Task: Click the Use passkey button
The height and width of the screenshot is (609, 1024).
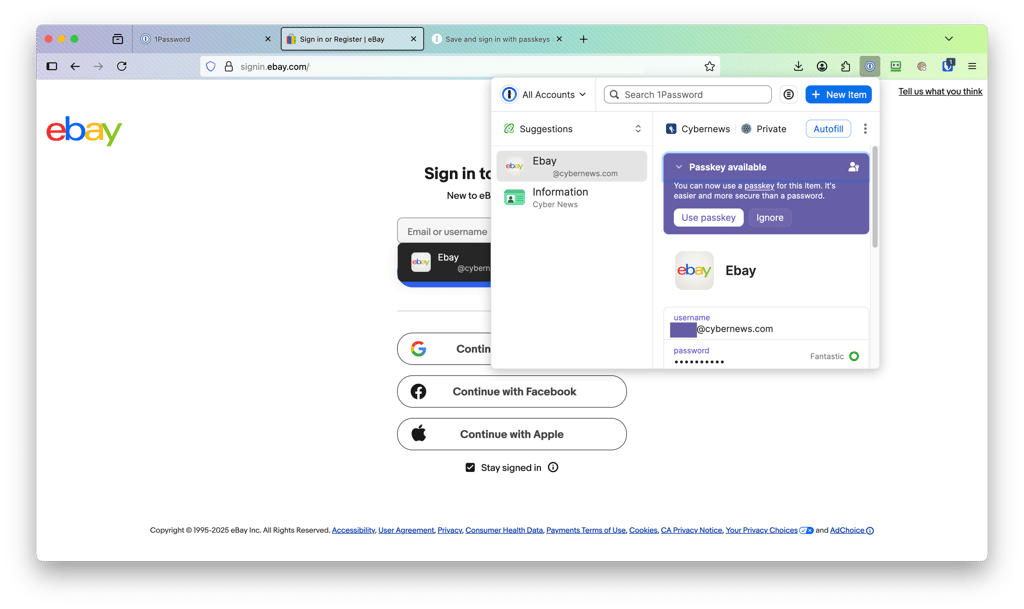Action: [x=708, y=217]
